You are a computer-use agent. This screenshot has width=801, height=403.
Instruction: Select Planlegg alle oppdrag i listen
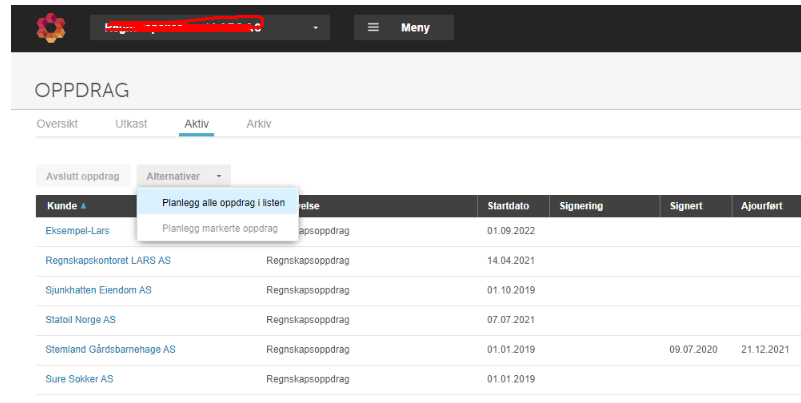pos(223,203)
